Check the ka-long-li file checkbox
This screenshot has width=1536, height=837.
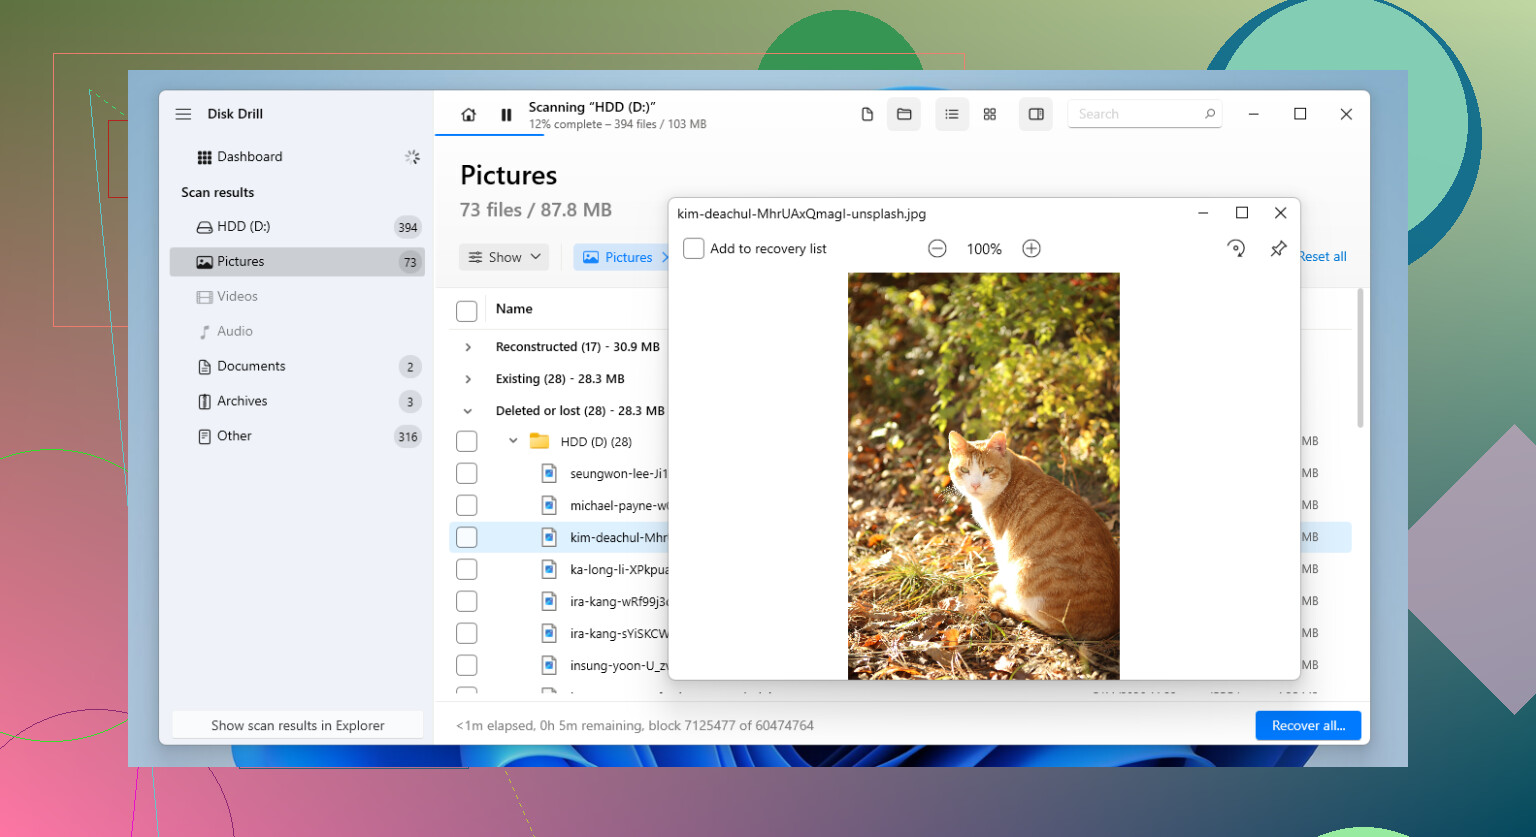point(467,569)
